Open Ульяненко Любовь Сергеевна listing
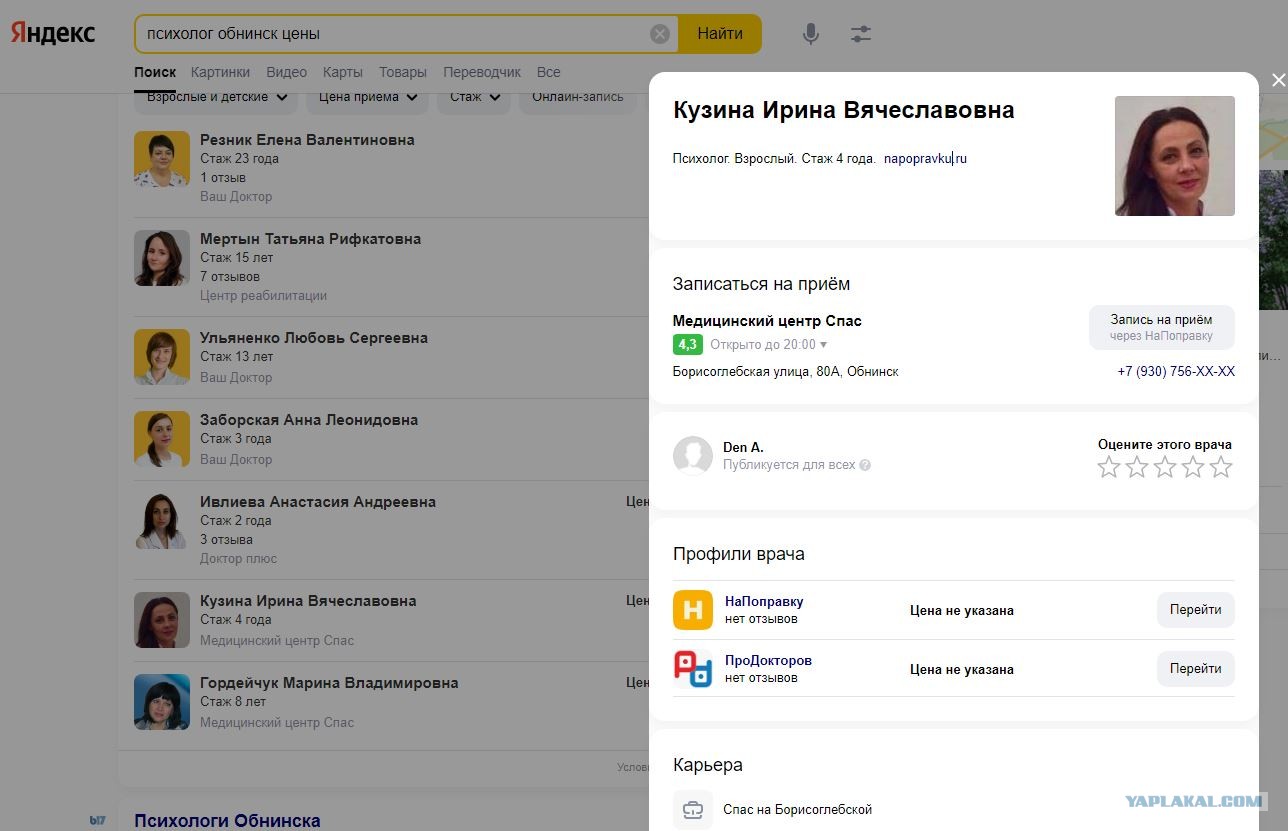This screenshot has width=1288, height=831. tap(314, 338)
